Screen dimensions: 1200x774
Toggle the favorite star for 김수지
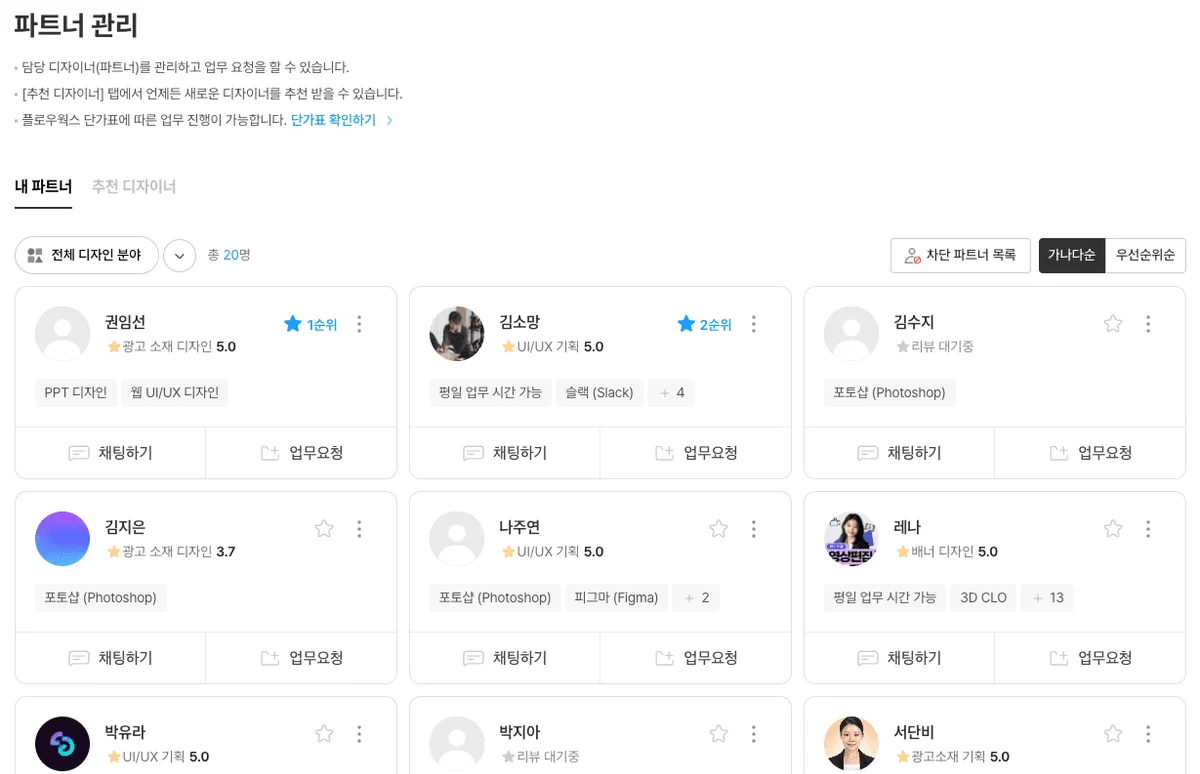(x=1113, y=324)
